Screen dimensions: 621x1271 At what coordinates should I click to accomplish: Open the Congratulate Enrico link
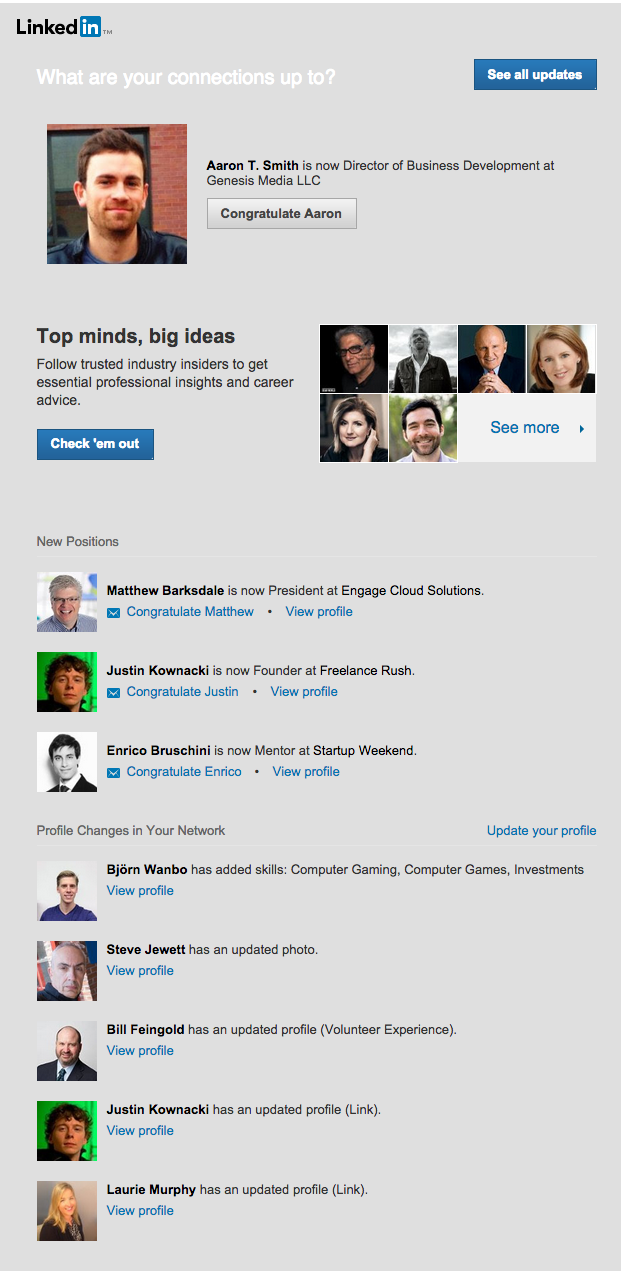pos(184,772)
